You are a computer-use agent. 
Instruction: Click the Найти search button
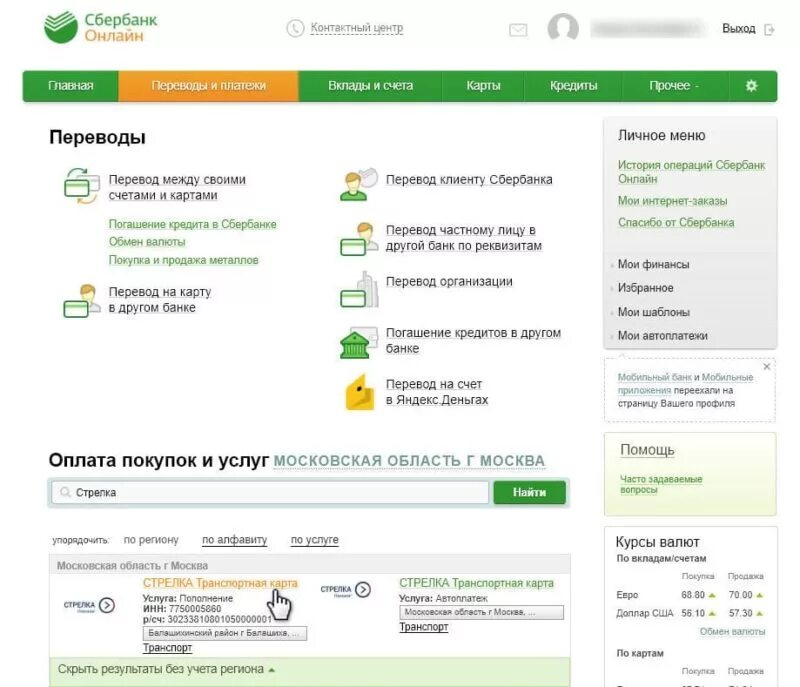pyautogui.click(x=530, y=492)
